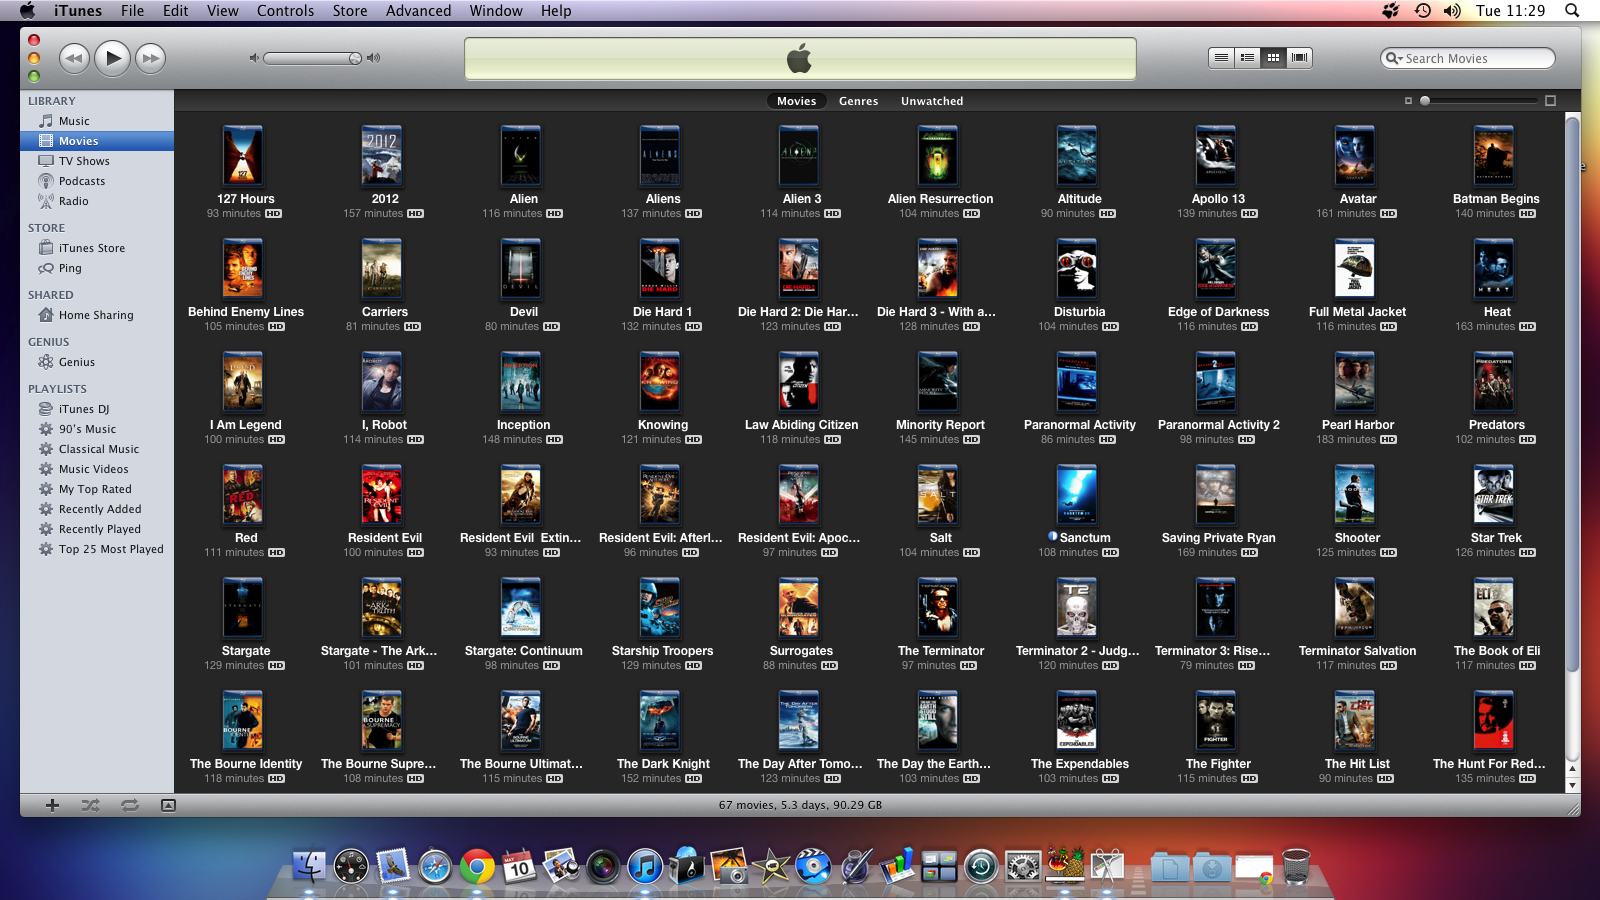The width and height of the screenshot is (1600, 900).
Task: Open iMovie star icon in the Dock
Action: (x=771, y=866)
